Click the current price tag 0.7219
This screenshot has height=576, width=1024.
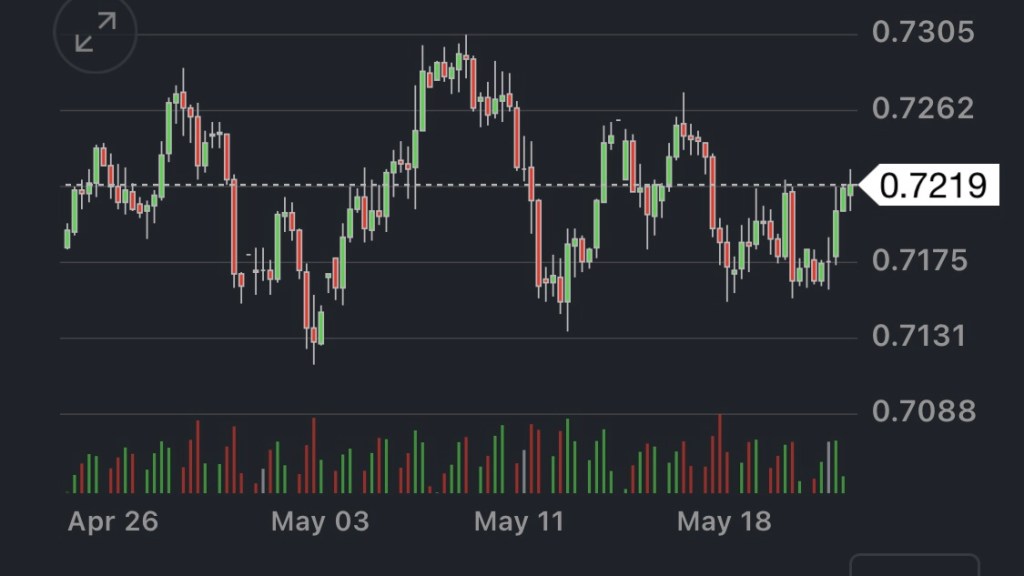coord(932,185)
